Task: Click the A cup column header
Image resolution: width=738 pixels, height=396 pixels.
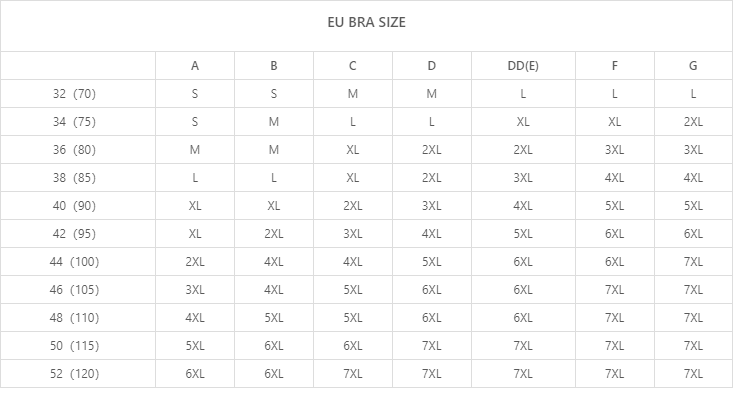Action: tap(195, 66)
